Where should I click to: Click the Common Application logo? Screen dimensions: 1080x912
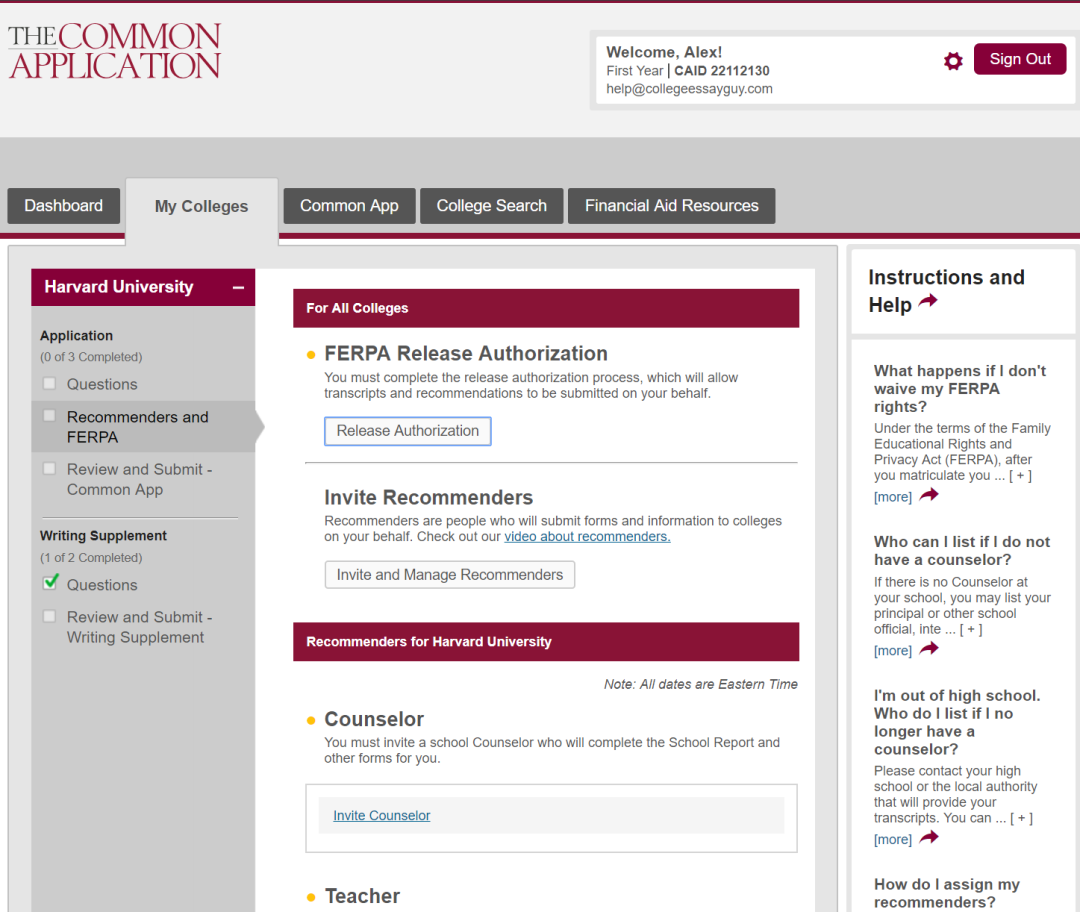(x=114, y=51)
